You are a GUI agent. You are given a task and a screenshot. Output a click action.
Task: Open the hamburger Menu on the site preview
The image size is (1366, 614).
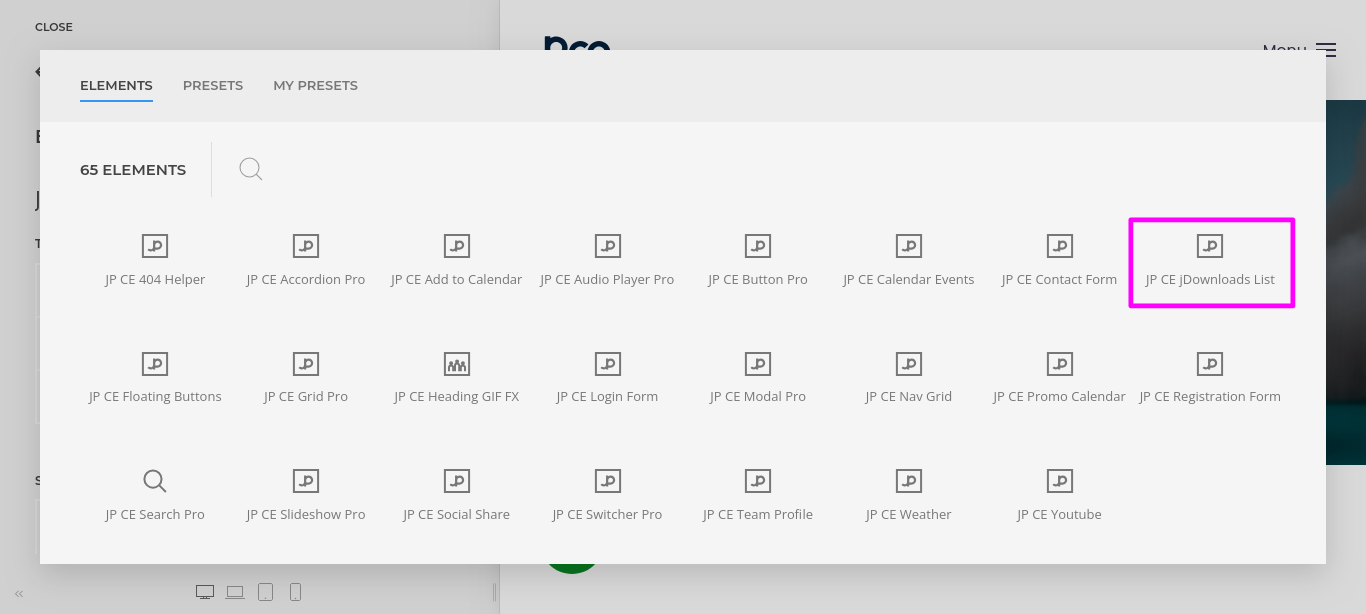[1325, 50]
